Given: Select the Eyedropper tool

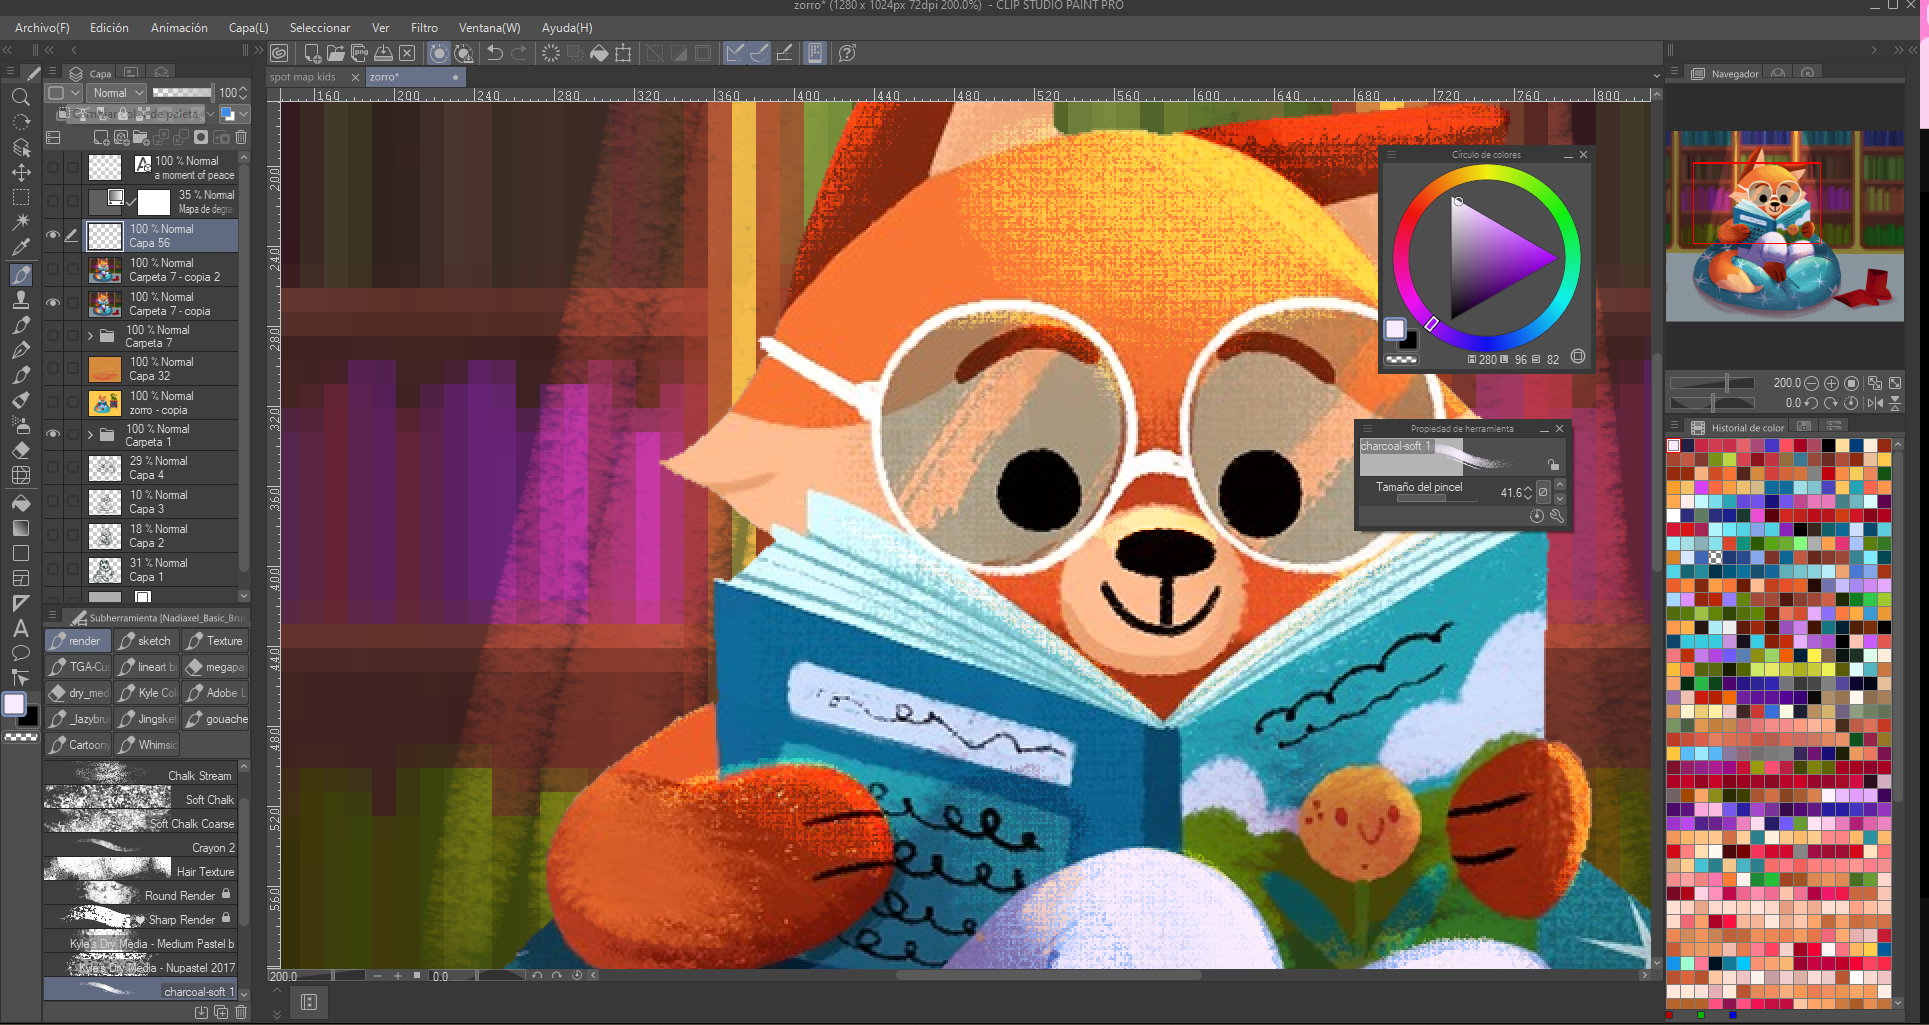Looking at the screenshot, I should [x=20, y=247].
